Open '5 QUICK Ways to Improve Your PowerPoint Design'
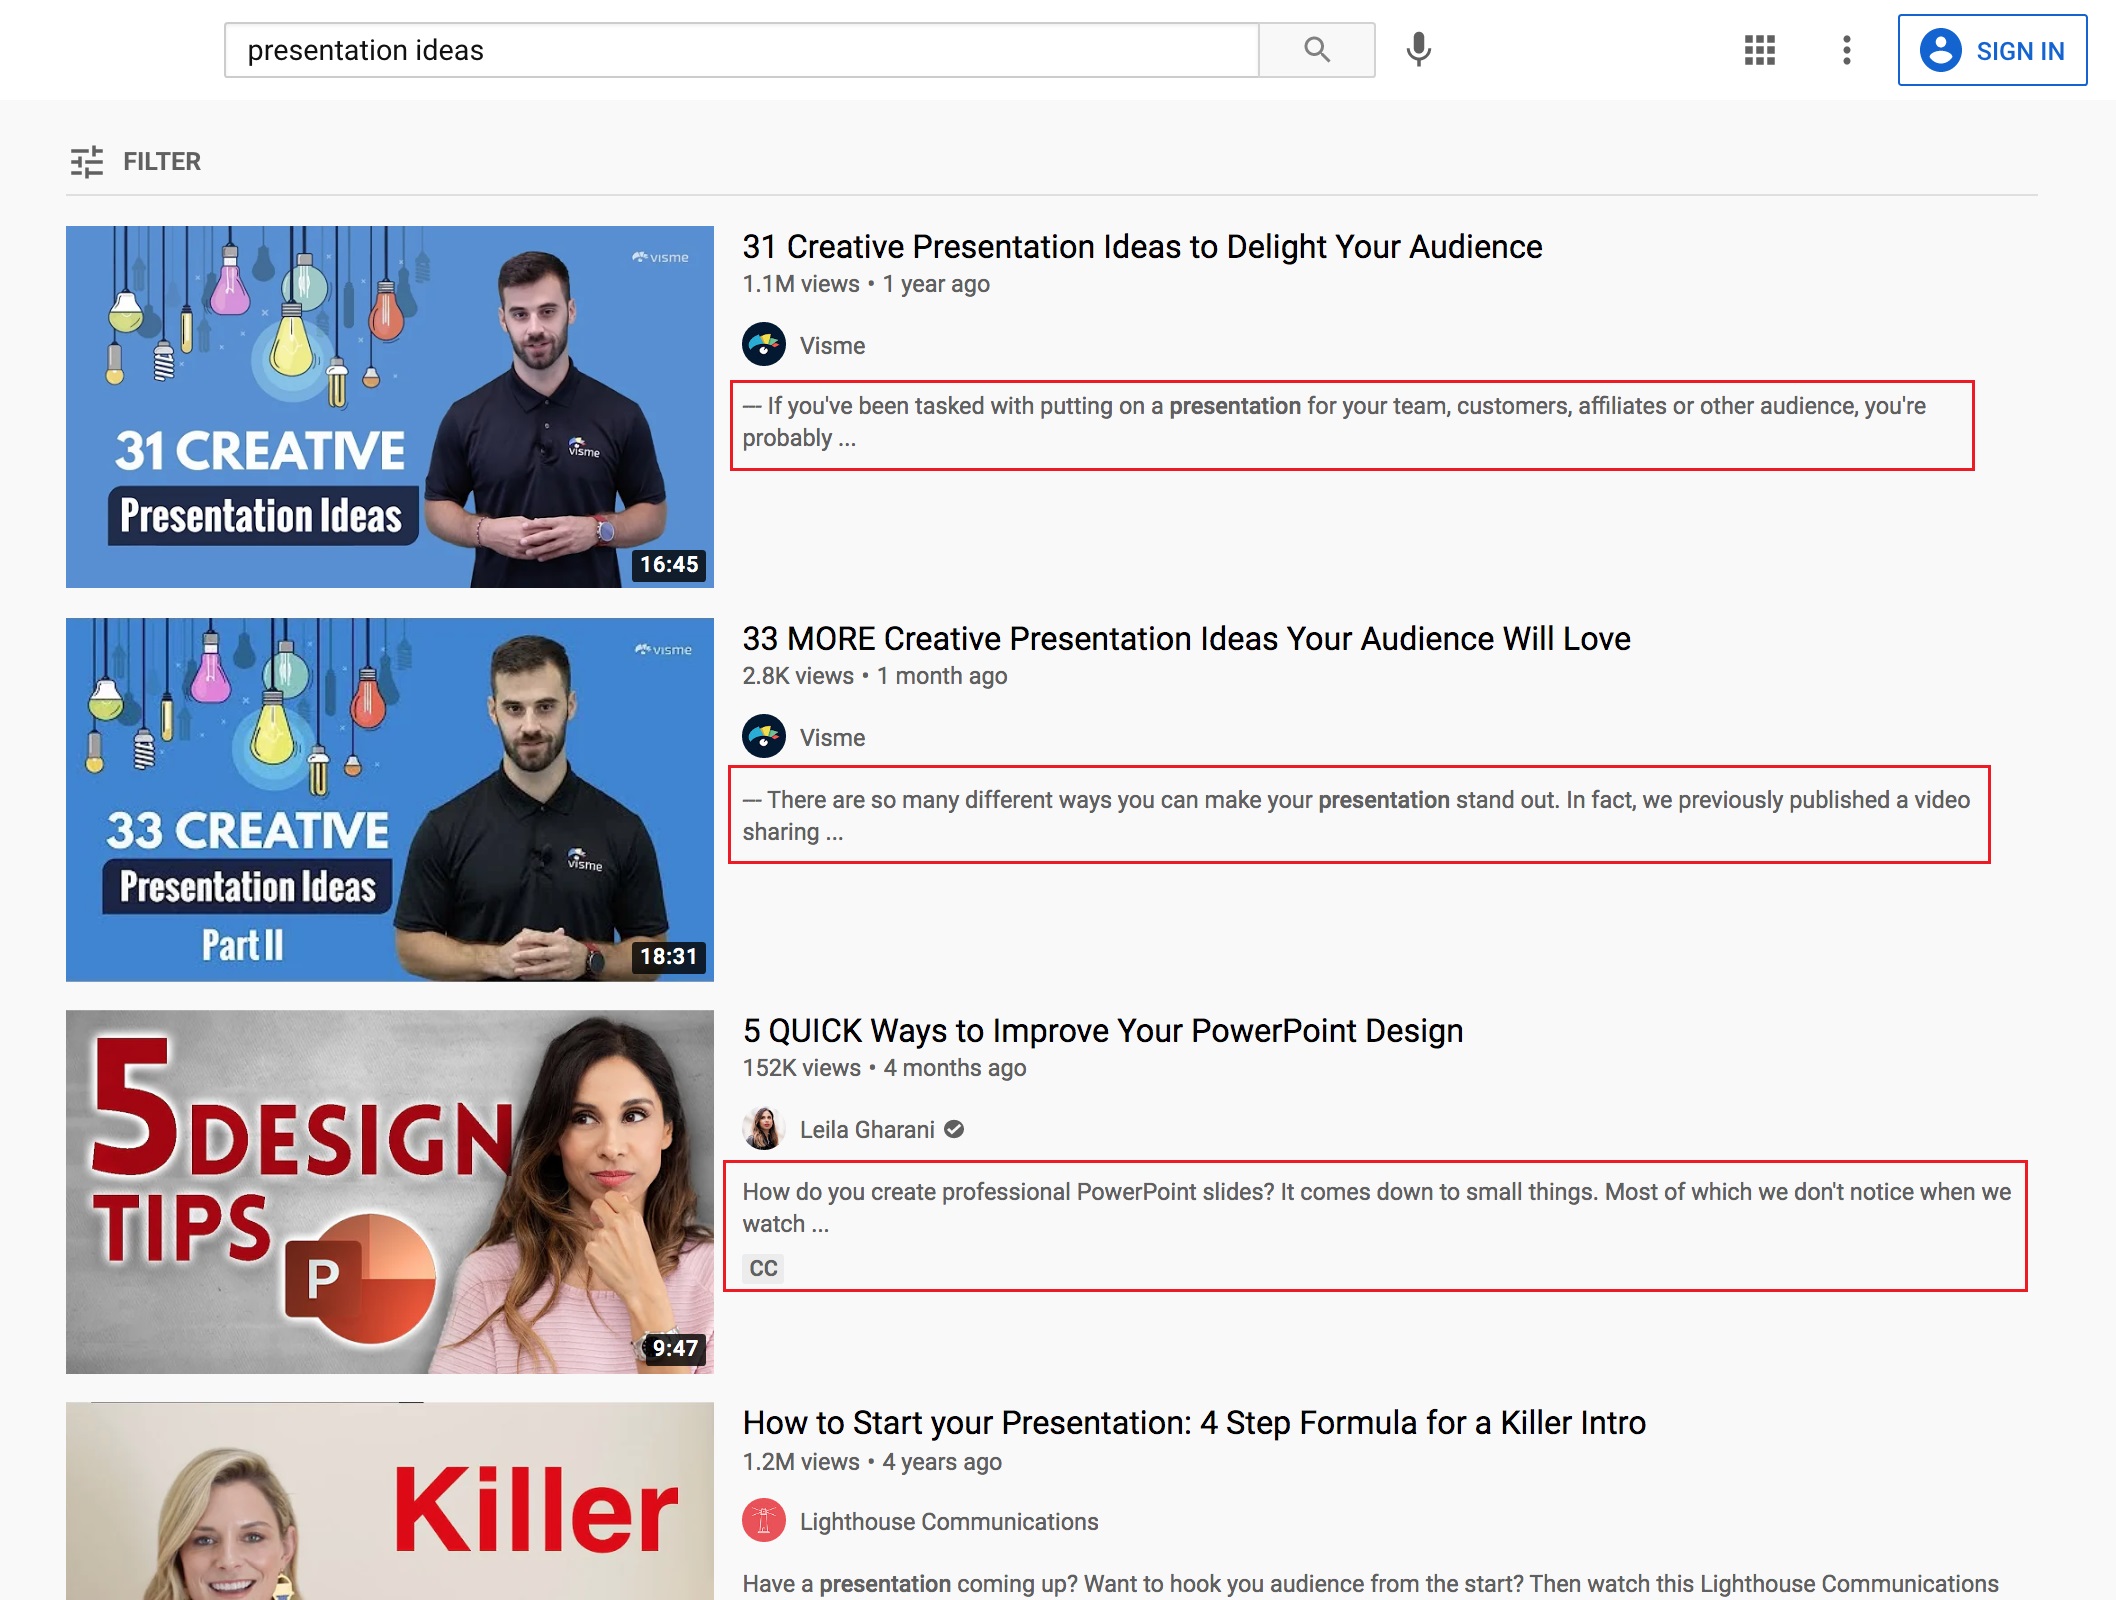Viewport: 2116px width, 1600px height. 1102,1030
